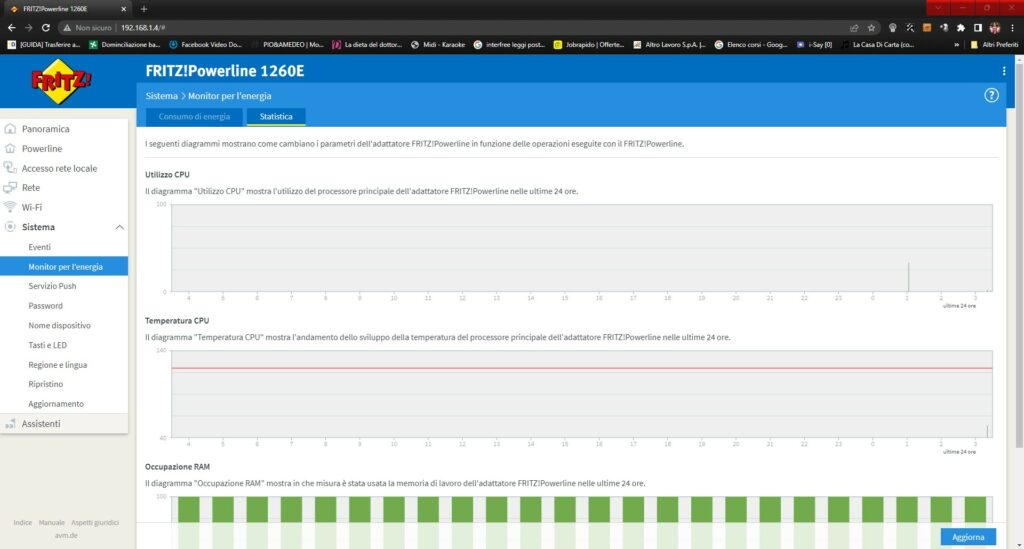Open Regione e lingua settings
Image resolution: width=1024 pixels, height=549 pixels.
pyautogui.click(x=57, y=364)
